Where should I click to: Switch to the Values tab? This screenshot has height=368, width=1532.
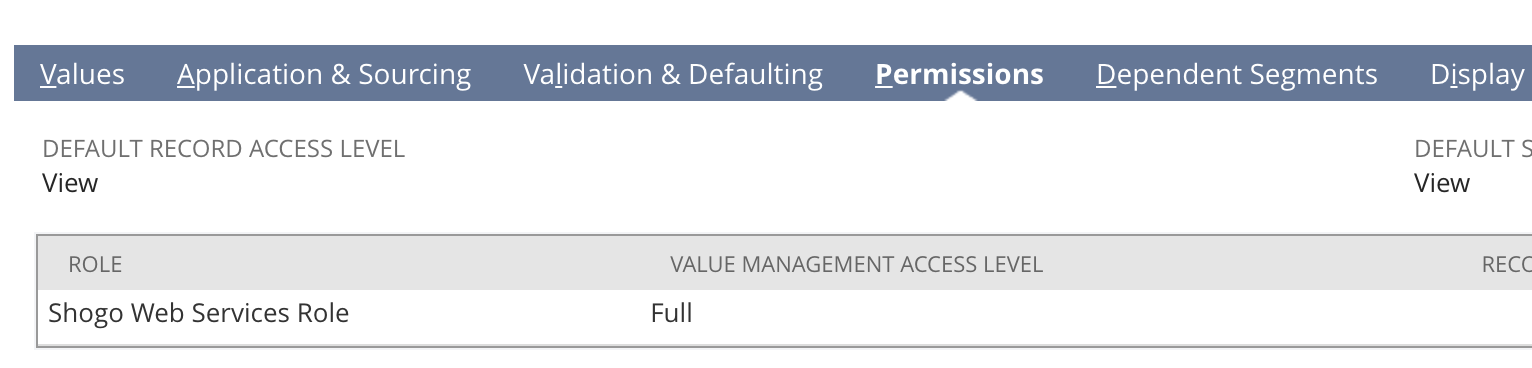point(82,75)
